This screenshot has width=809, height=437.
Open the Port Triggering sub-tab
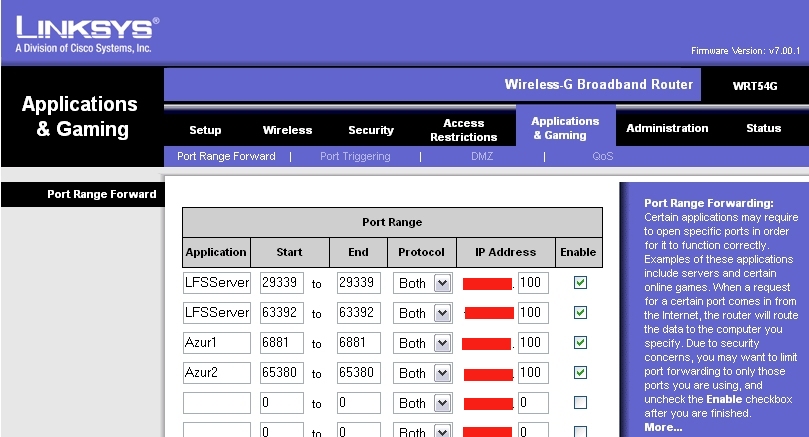click(x=355, y=156)
